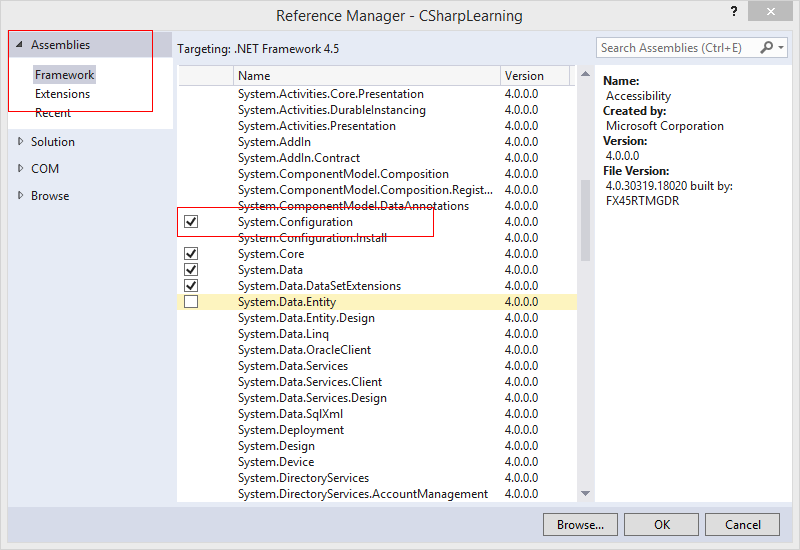The width and height of the screenshot is (800, 550).
Task: Select the Framework category
Action: coord(64,75)
